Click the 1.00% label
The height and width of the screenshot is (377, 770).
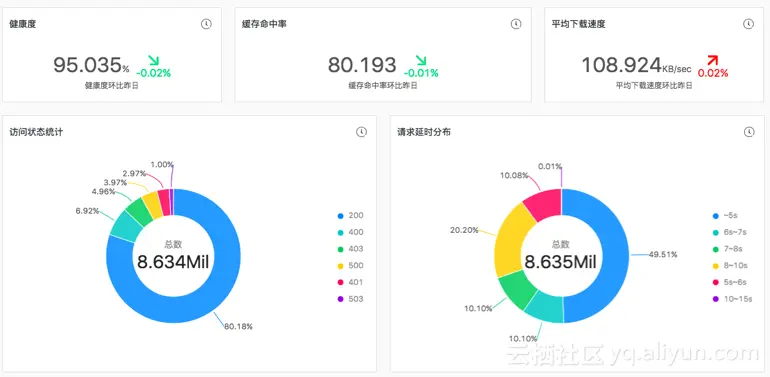point(162,164)
